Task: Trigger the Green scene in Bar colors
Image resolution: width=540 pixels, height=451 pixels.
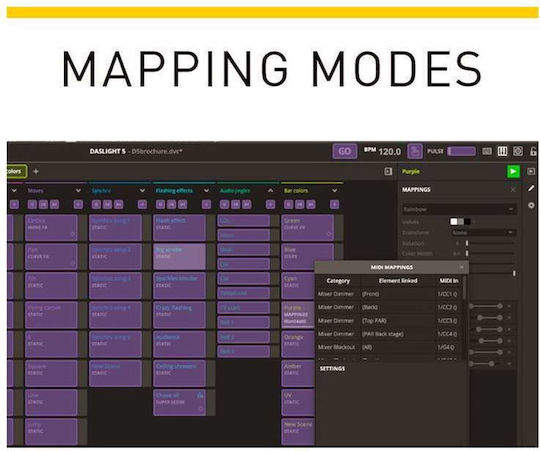Action: 307,228
